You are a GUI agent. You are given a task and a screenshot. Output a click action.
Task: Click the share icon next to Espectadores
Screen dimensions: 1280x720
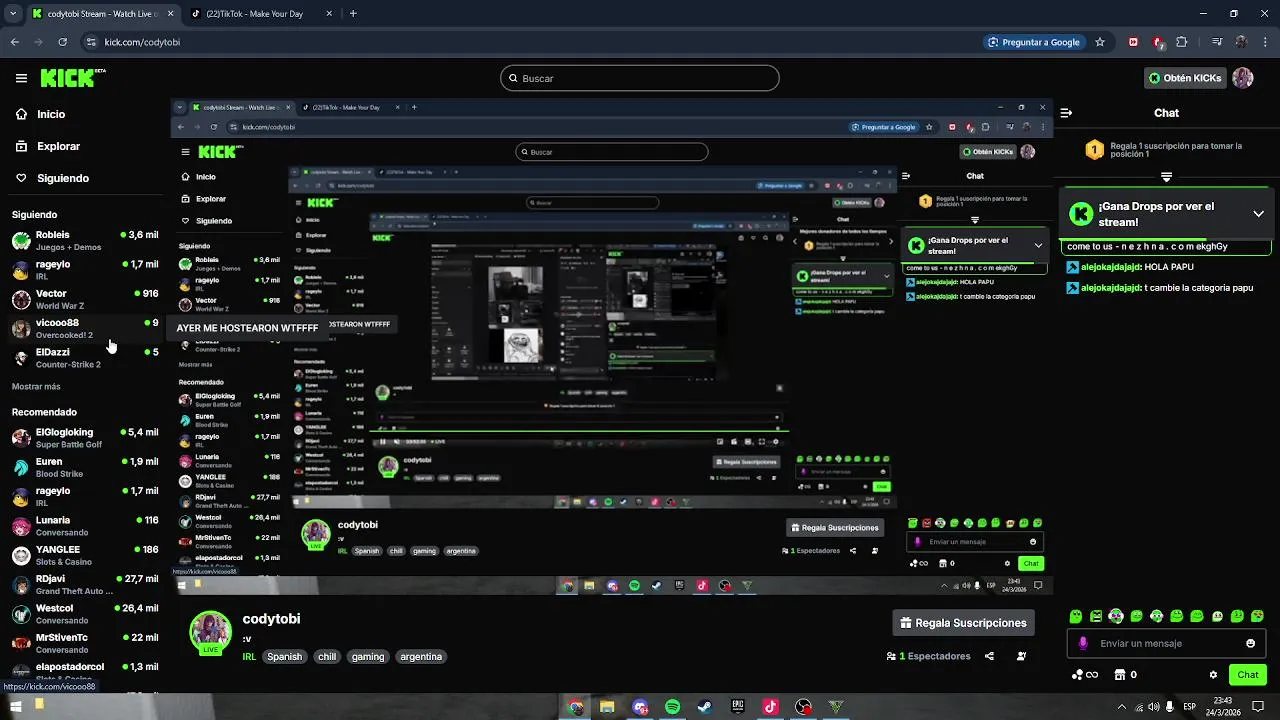(989, 656)
